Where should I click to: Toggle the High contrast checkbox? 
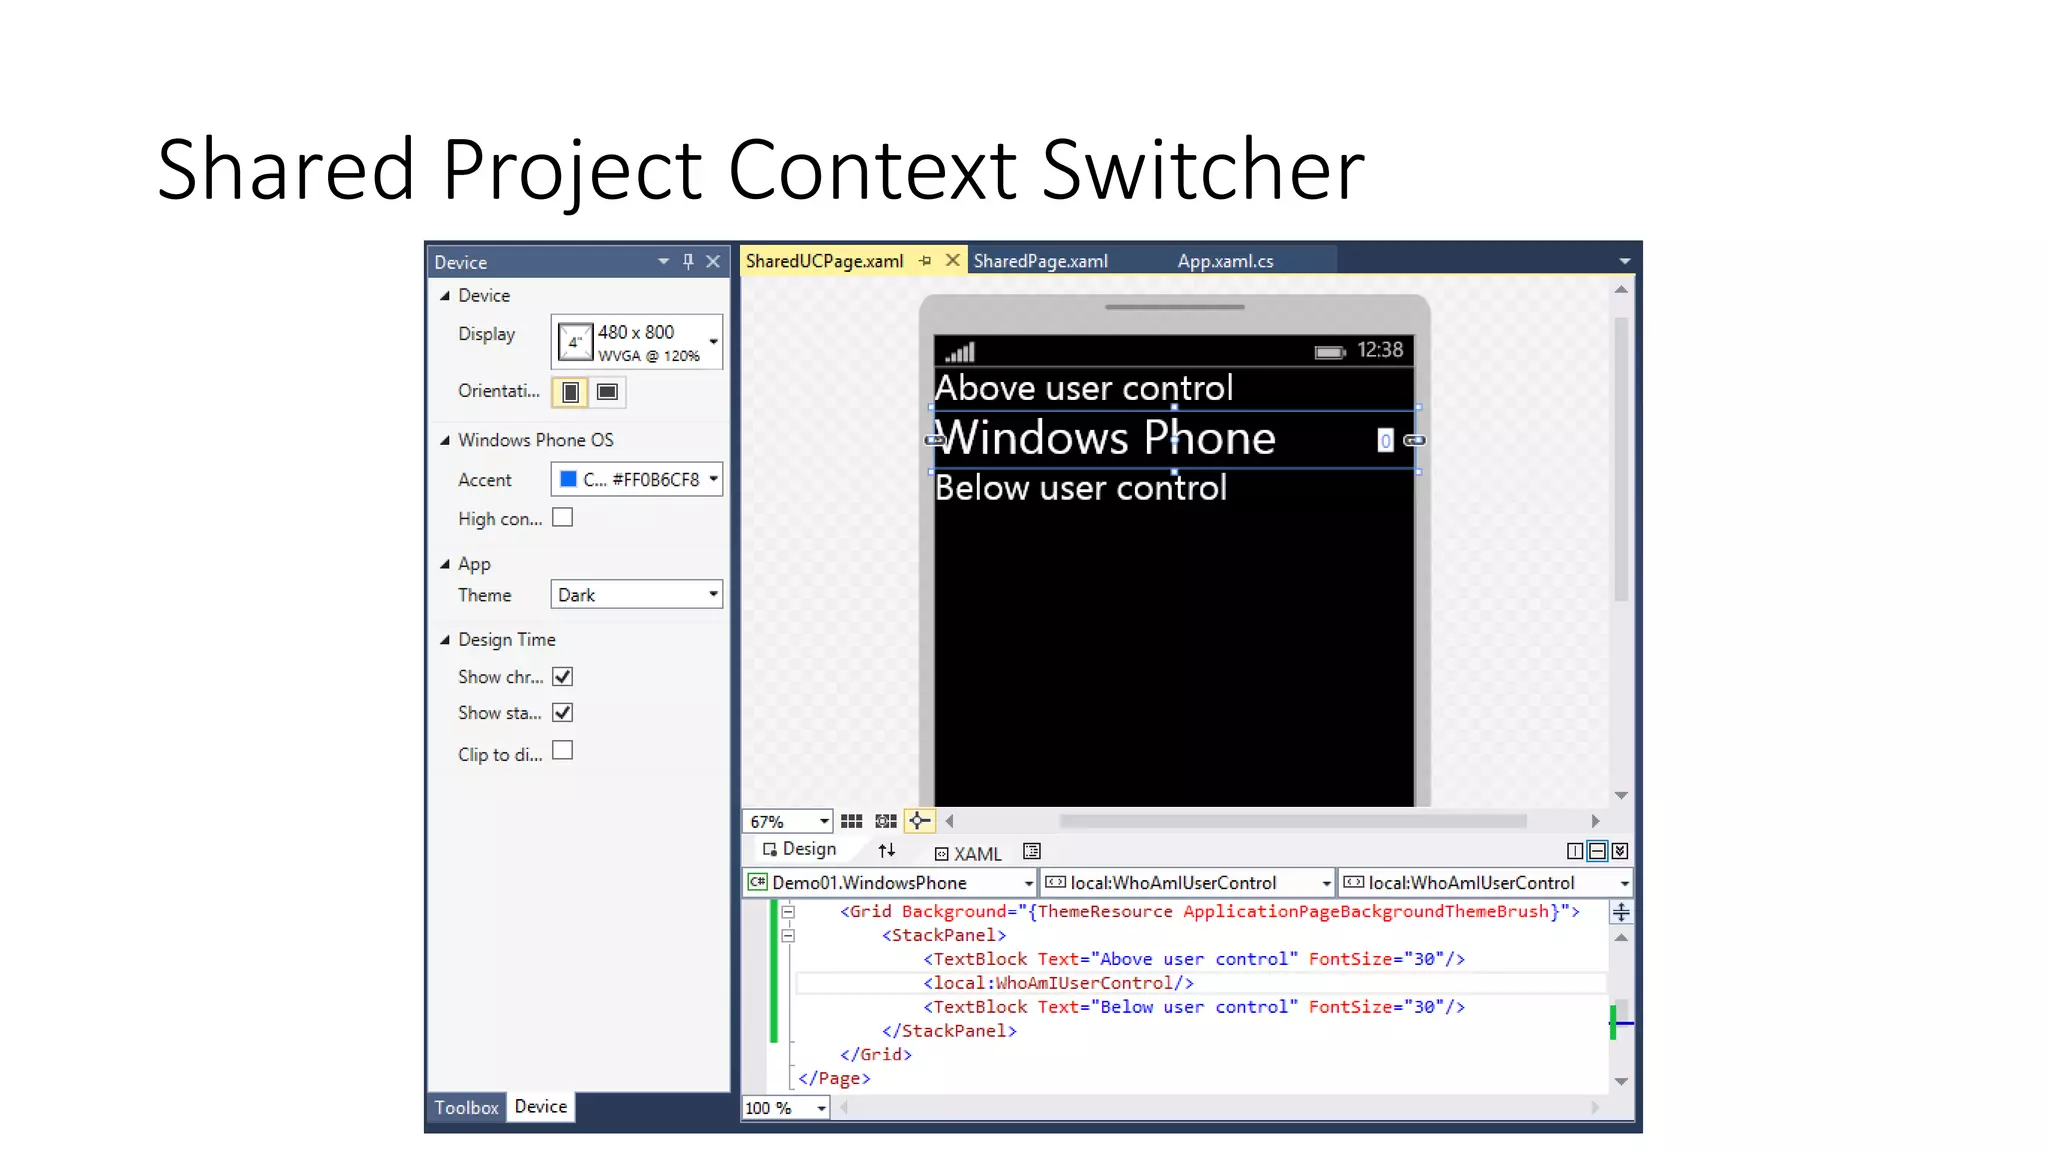[x=563, y=518]
